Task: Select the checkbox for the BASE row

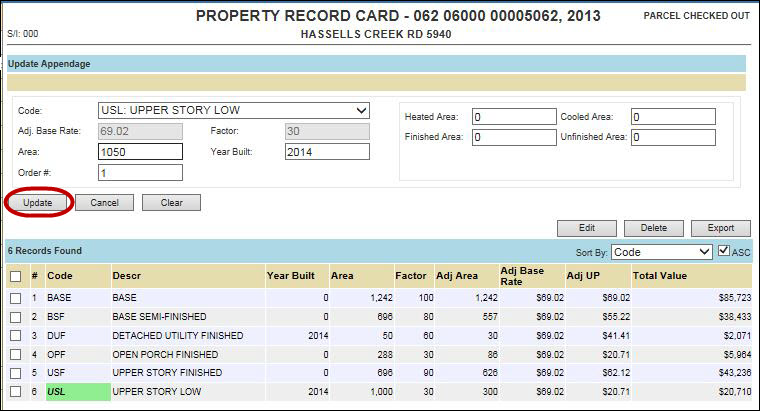Action: pos(15,298)
